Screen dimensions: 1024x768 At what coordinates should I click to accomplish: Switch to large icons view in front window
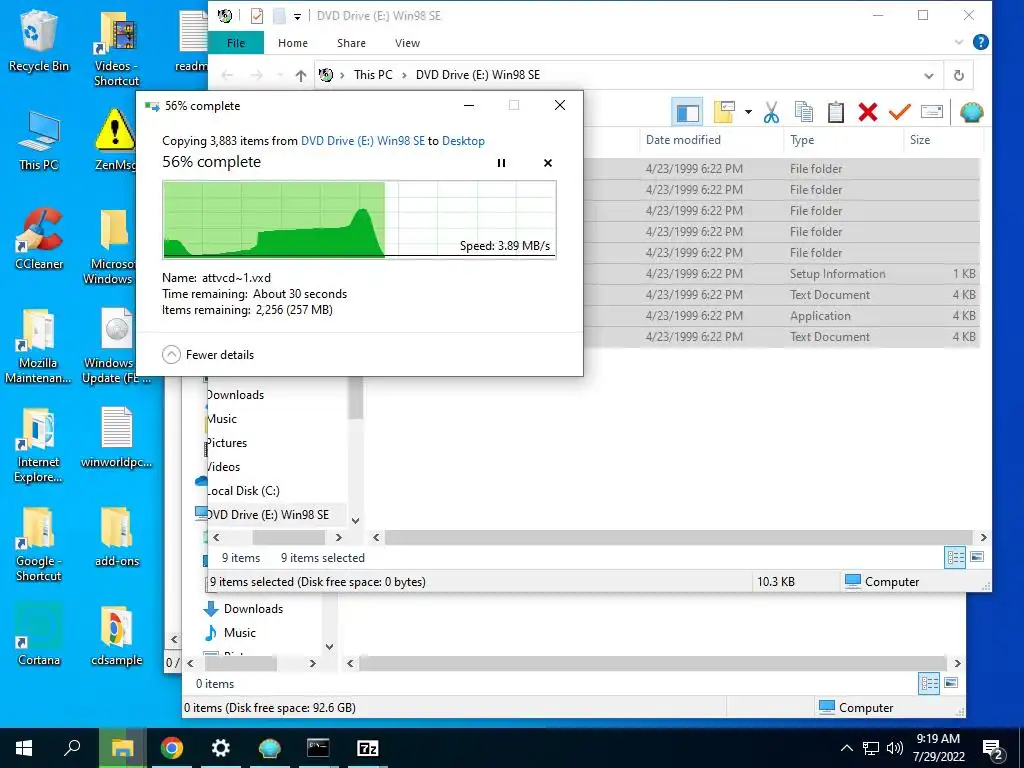click(x=977, y=557)
